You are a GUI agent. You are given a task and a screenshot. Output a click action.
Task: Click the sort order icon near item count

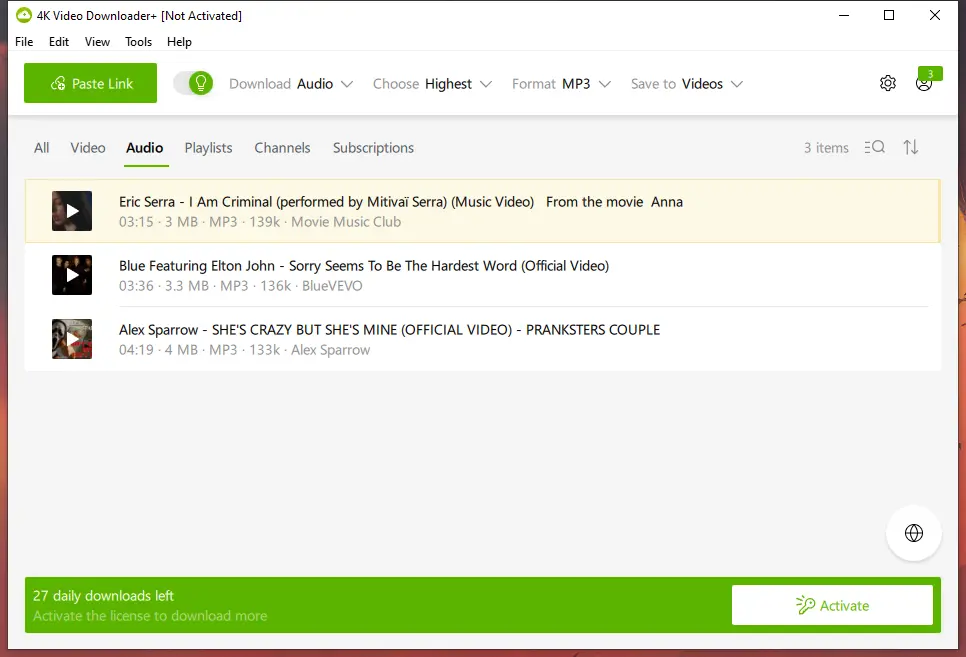click(x=910, y=147)
